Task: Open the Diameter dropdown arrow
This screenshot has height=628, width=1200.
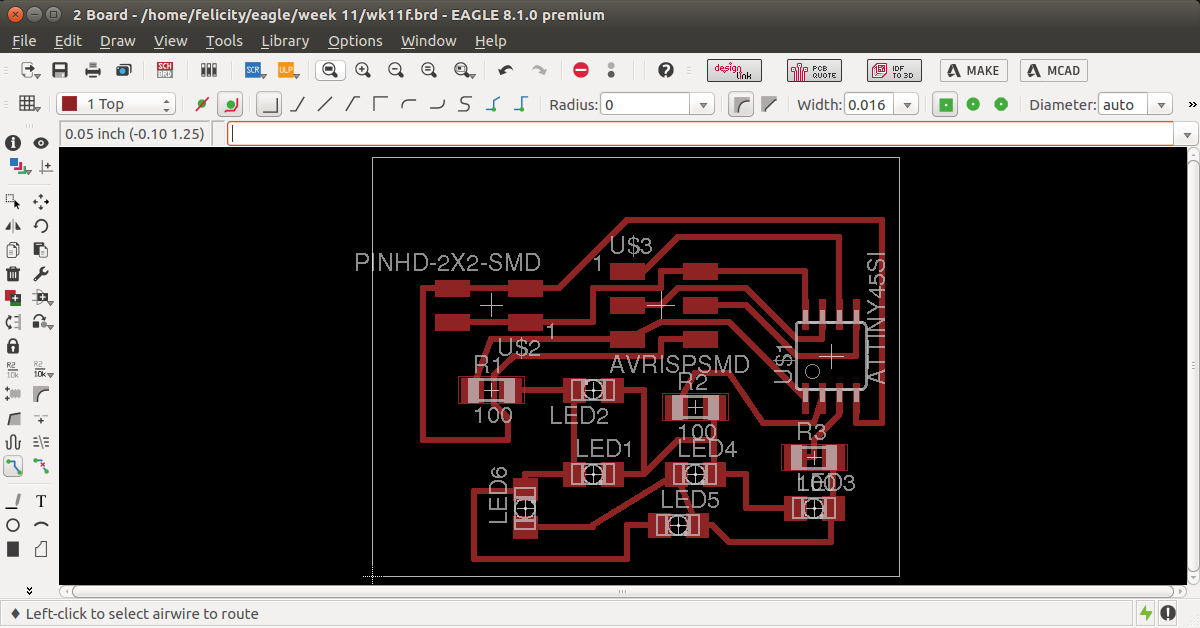Action: [x=1160, y=104]
